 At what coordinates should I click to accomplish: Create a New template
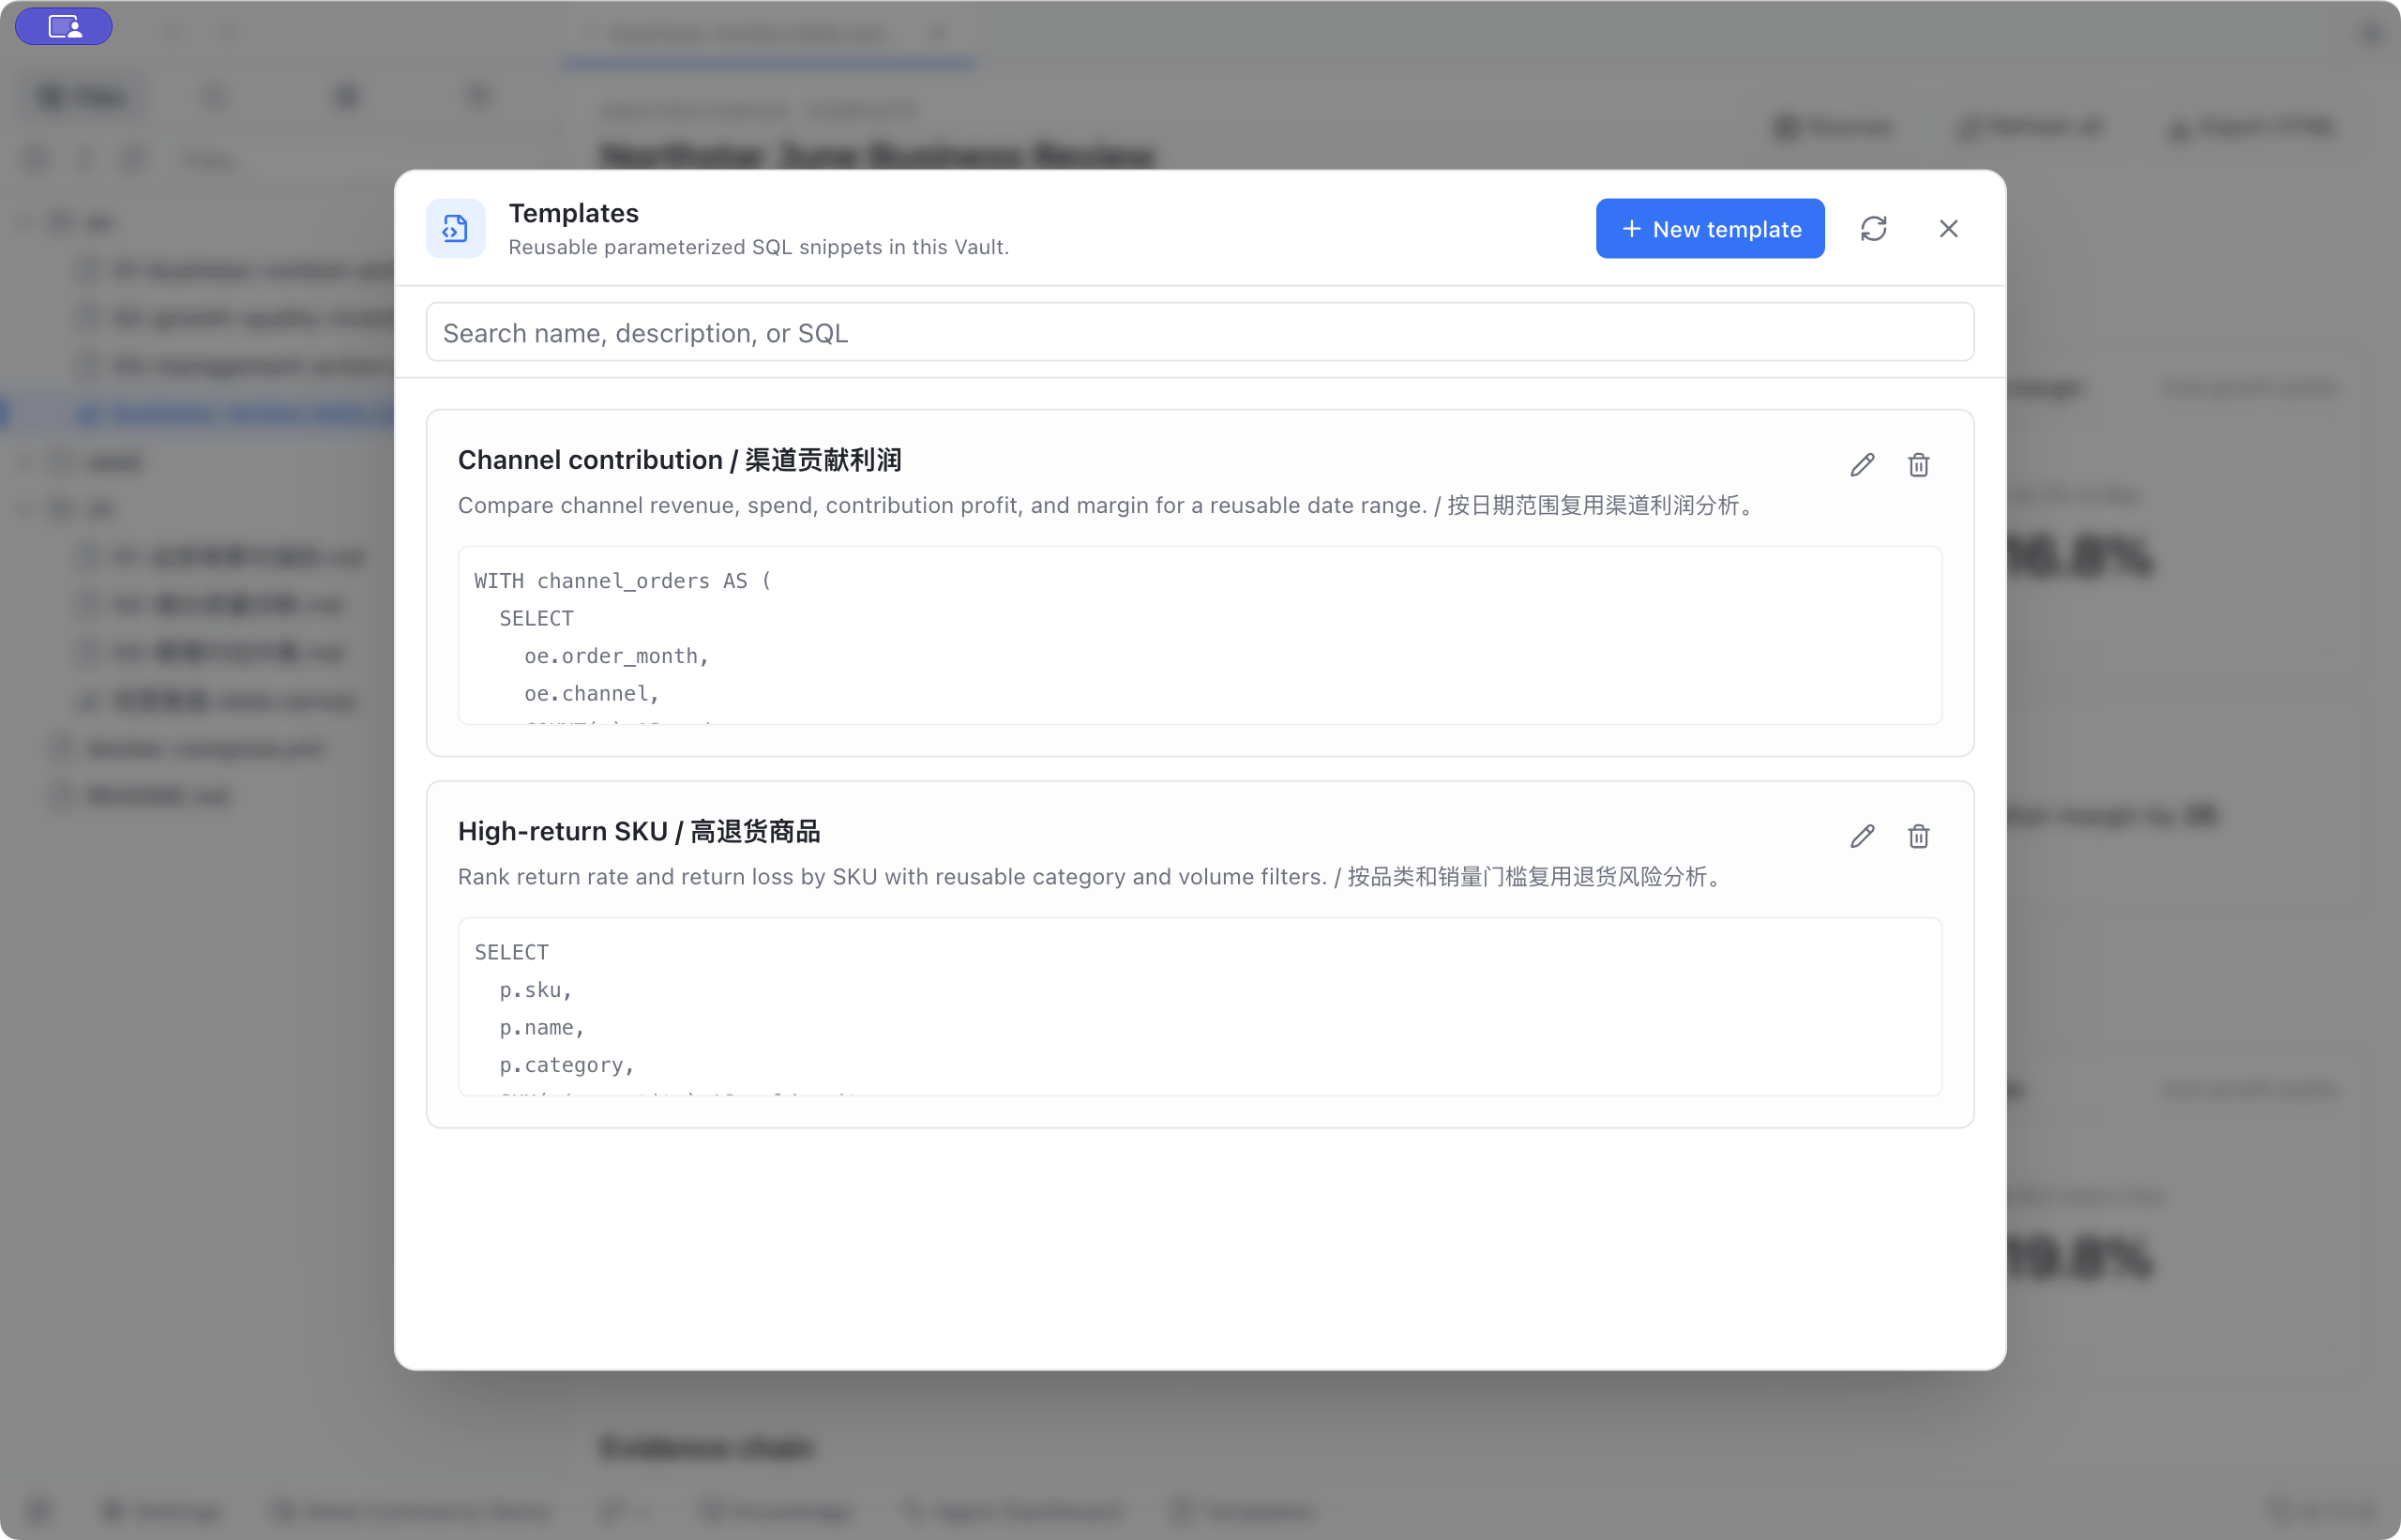click(x=1710, y=229)
